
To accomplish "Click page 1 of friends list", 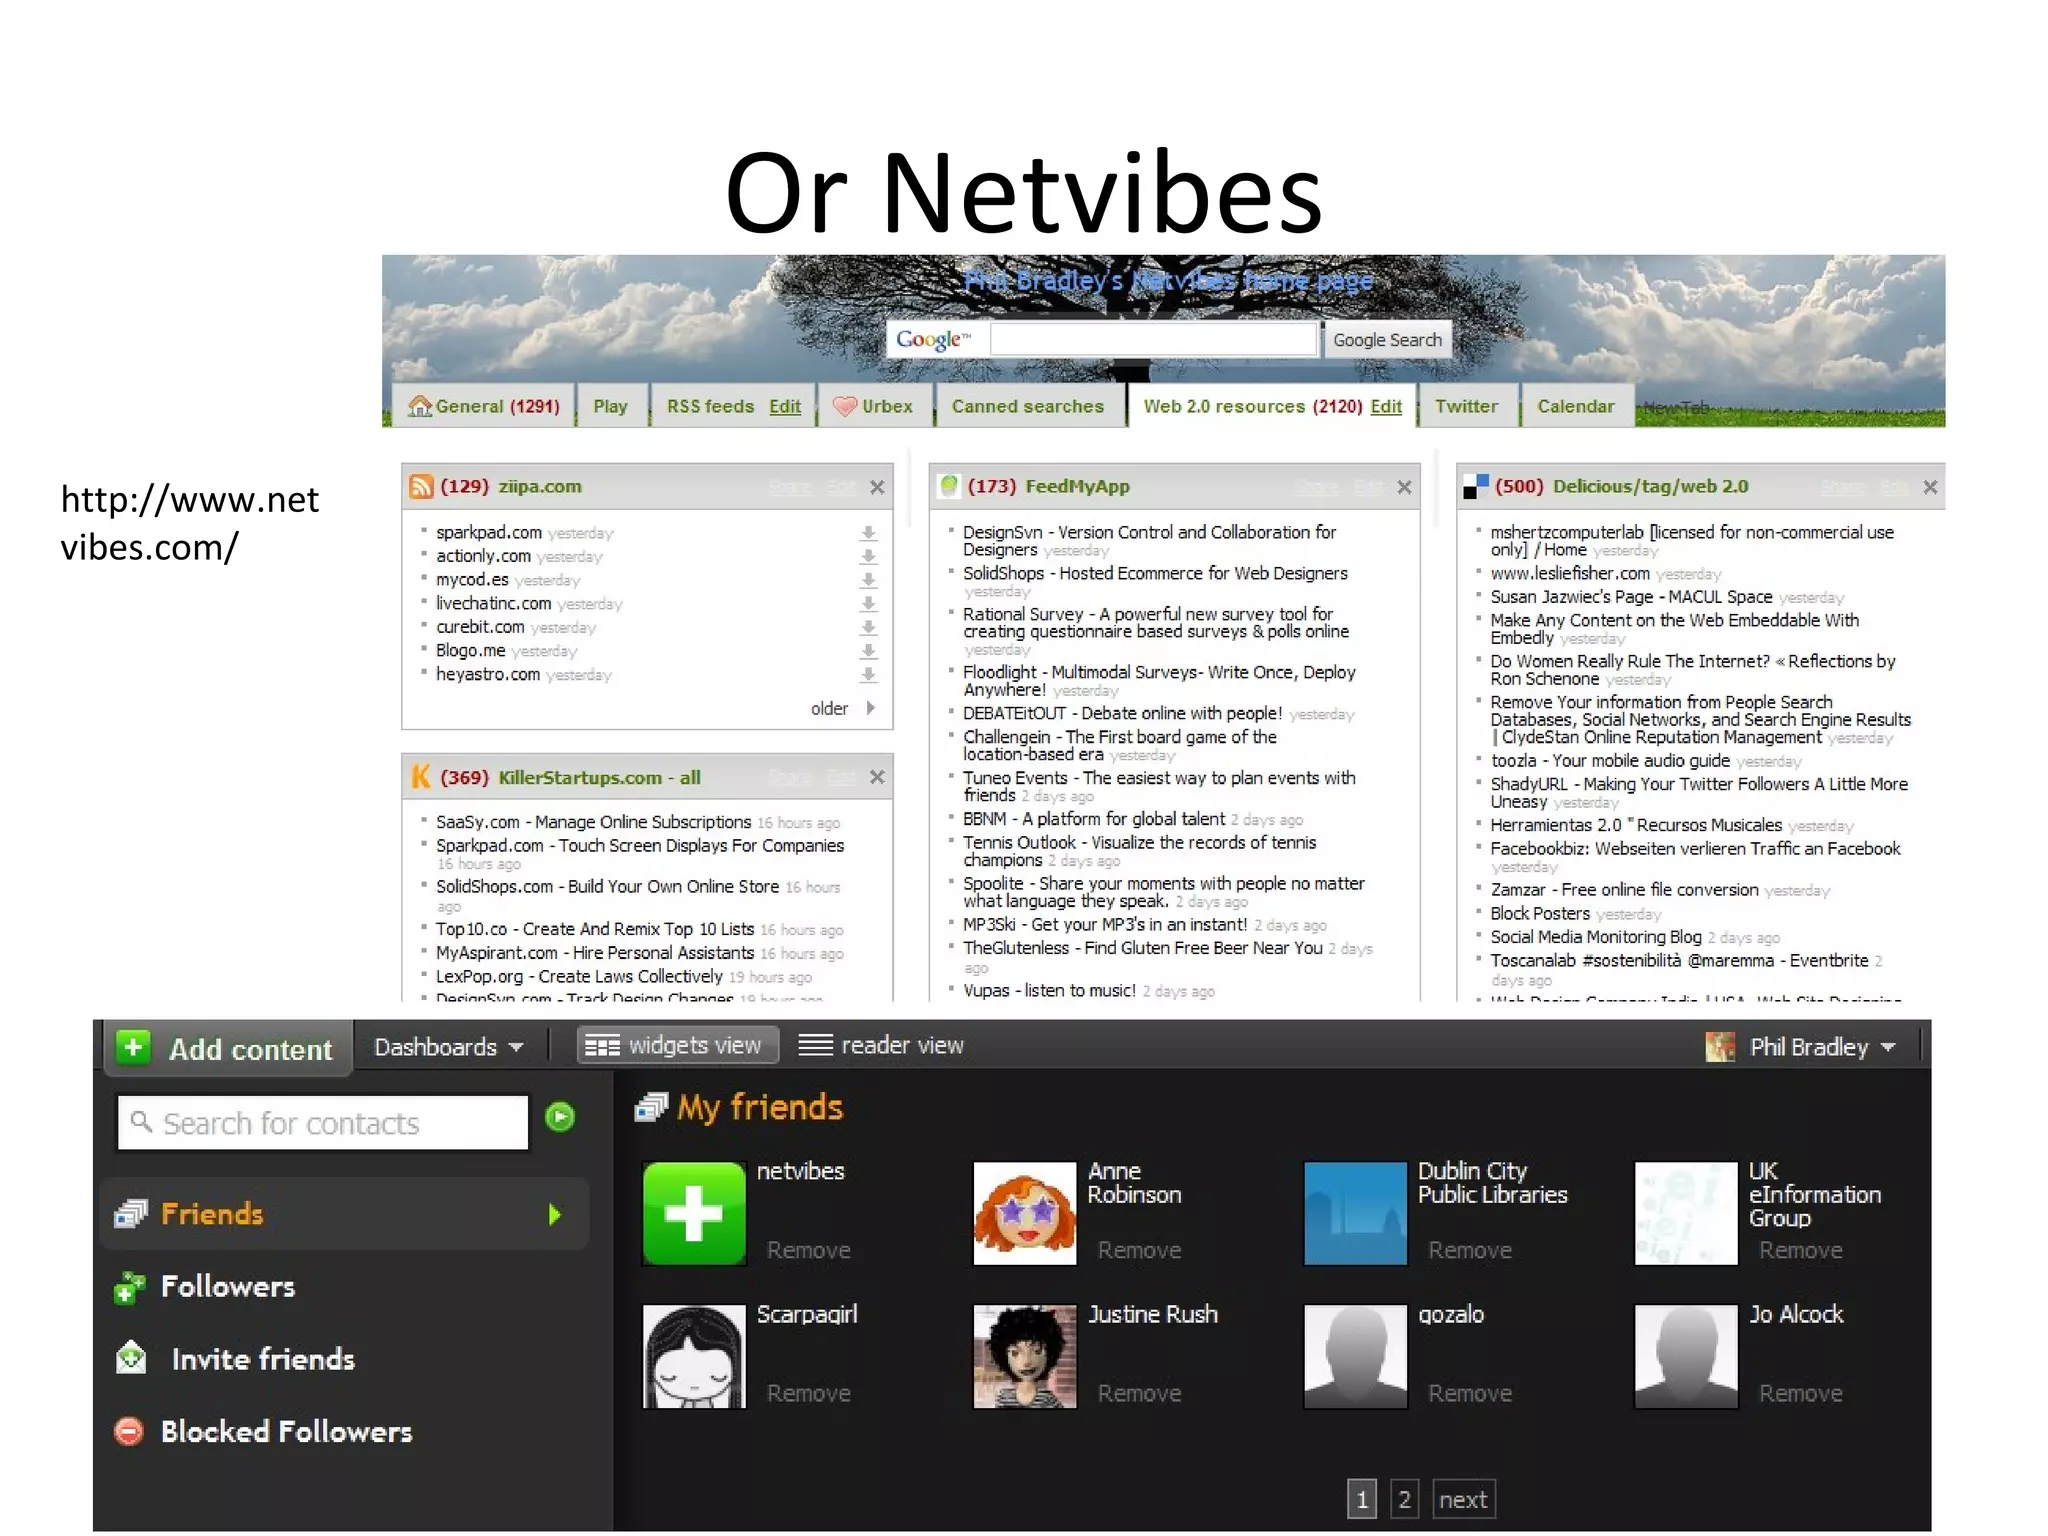I will [1361, 1499].
